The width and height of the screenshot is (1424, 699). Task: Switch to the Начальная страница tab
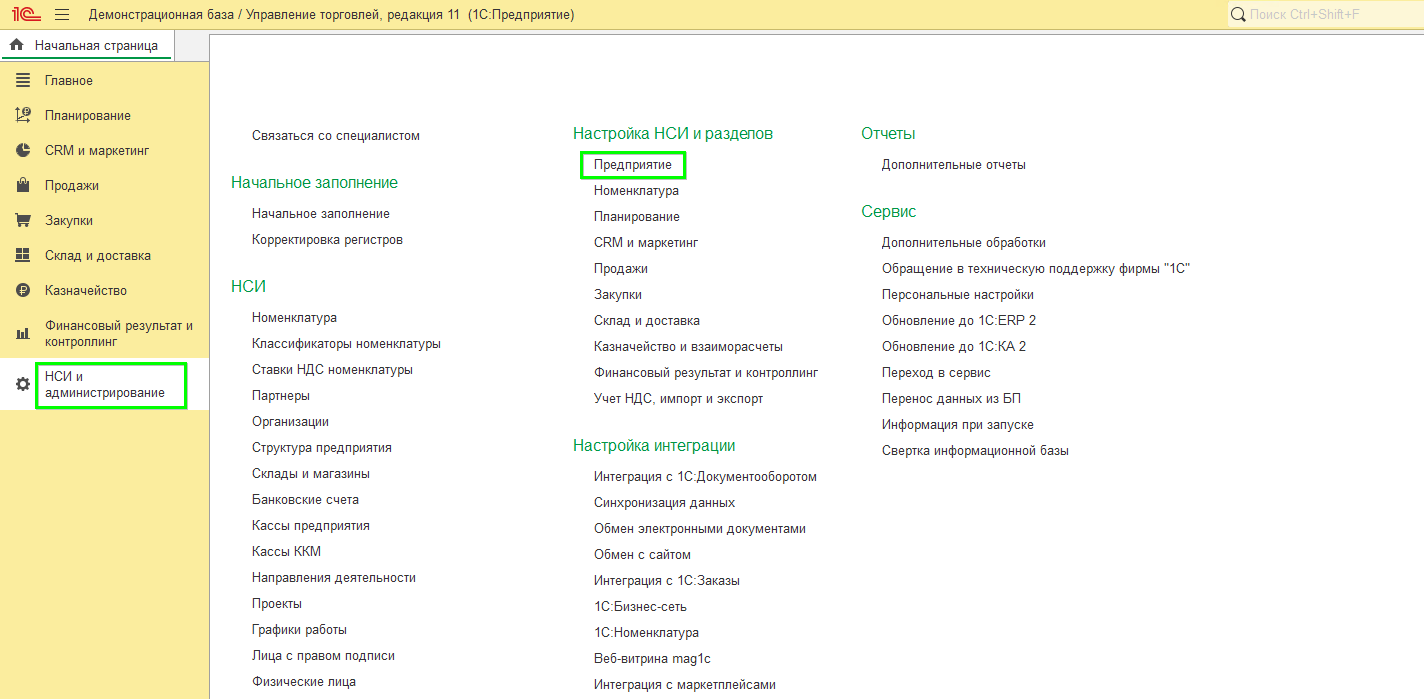86,45
